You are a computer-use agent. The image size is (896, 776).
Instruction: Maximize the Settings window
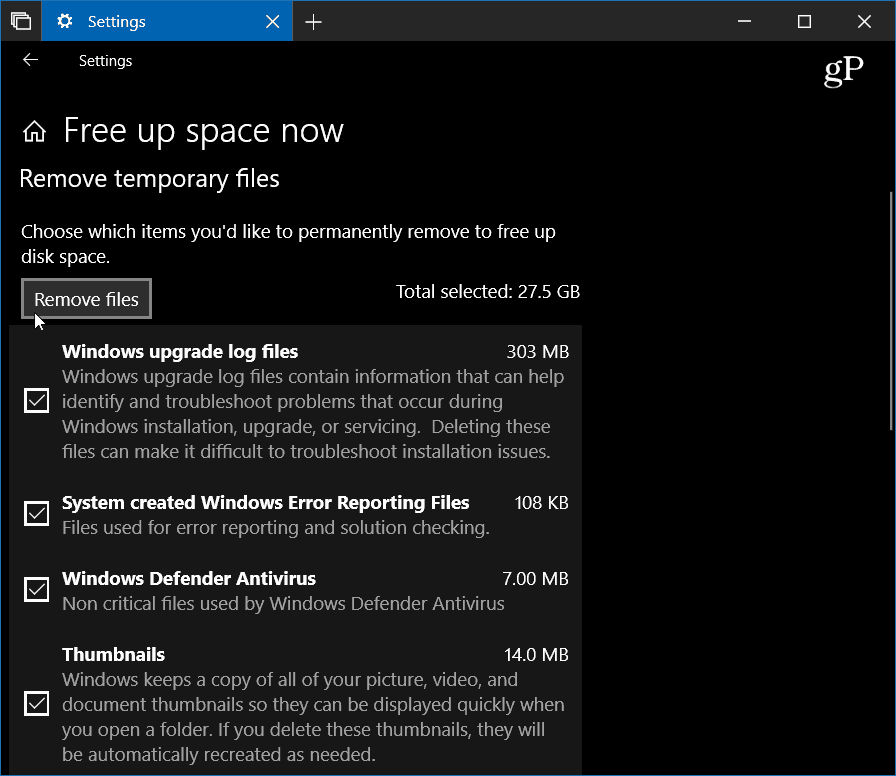point(804,22)
